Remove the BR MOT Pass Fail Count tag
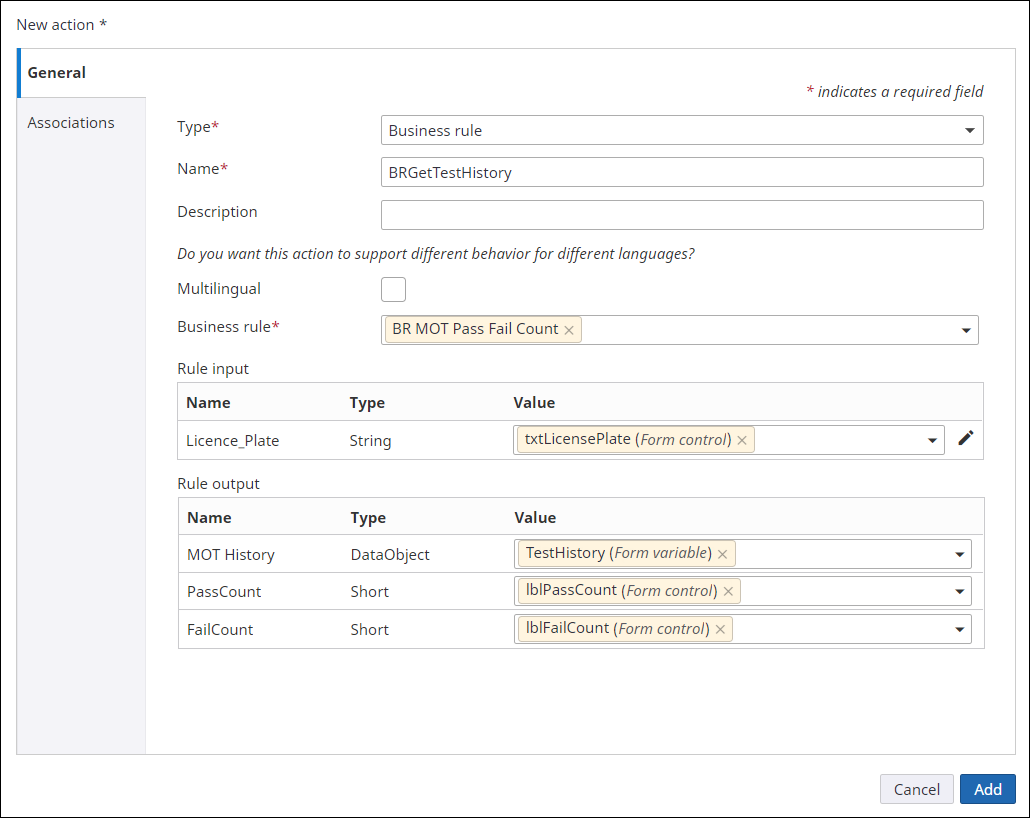This screenshot has width=1030, height=818. 569,330
